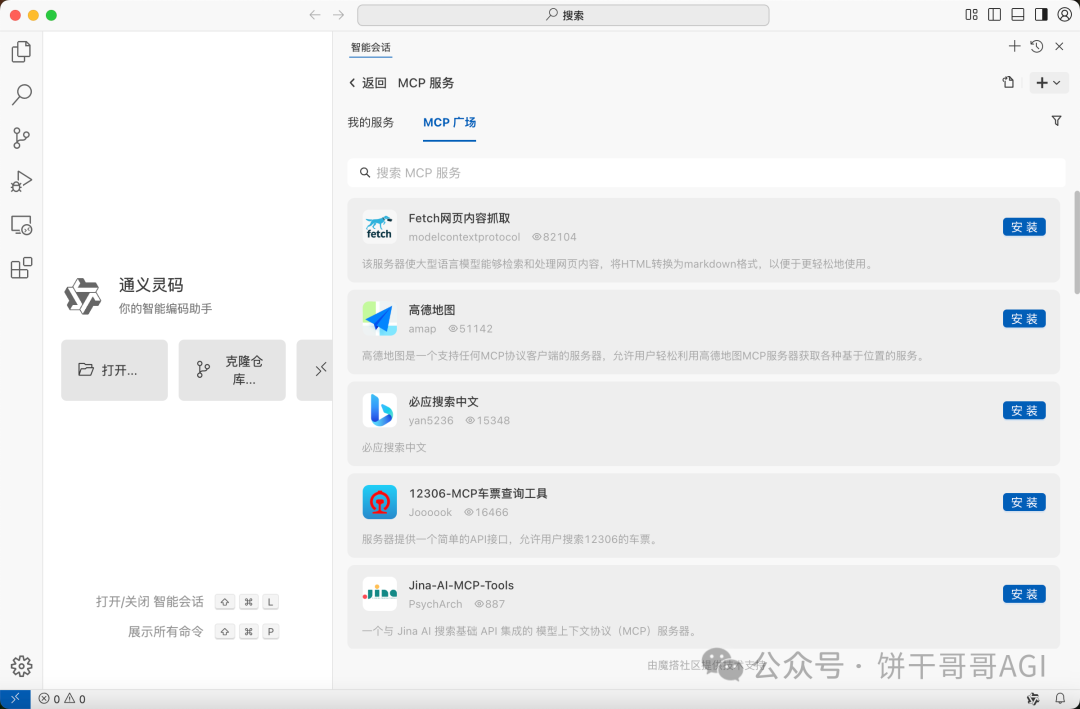Open the Search view in activity bar

[21, 94]
